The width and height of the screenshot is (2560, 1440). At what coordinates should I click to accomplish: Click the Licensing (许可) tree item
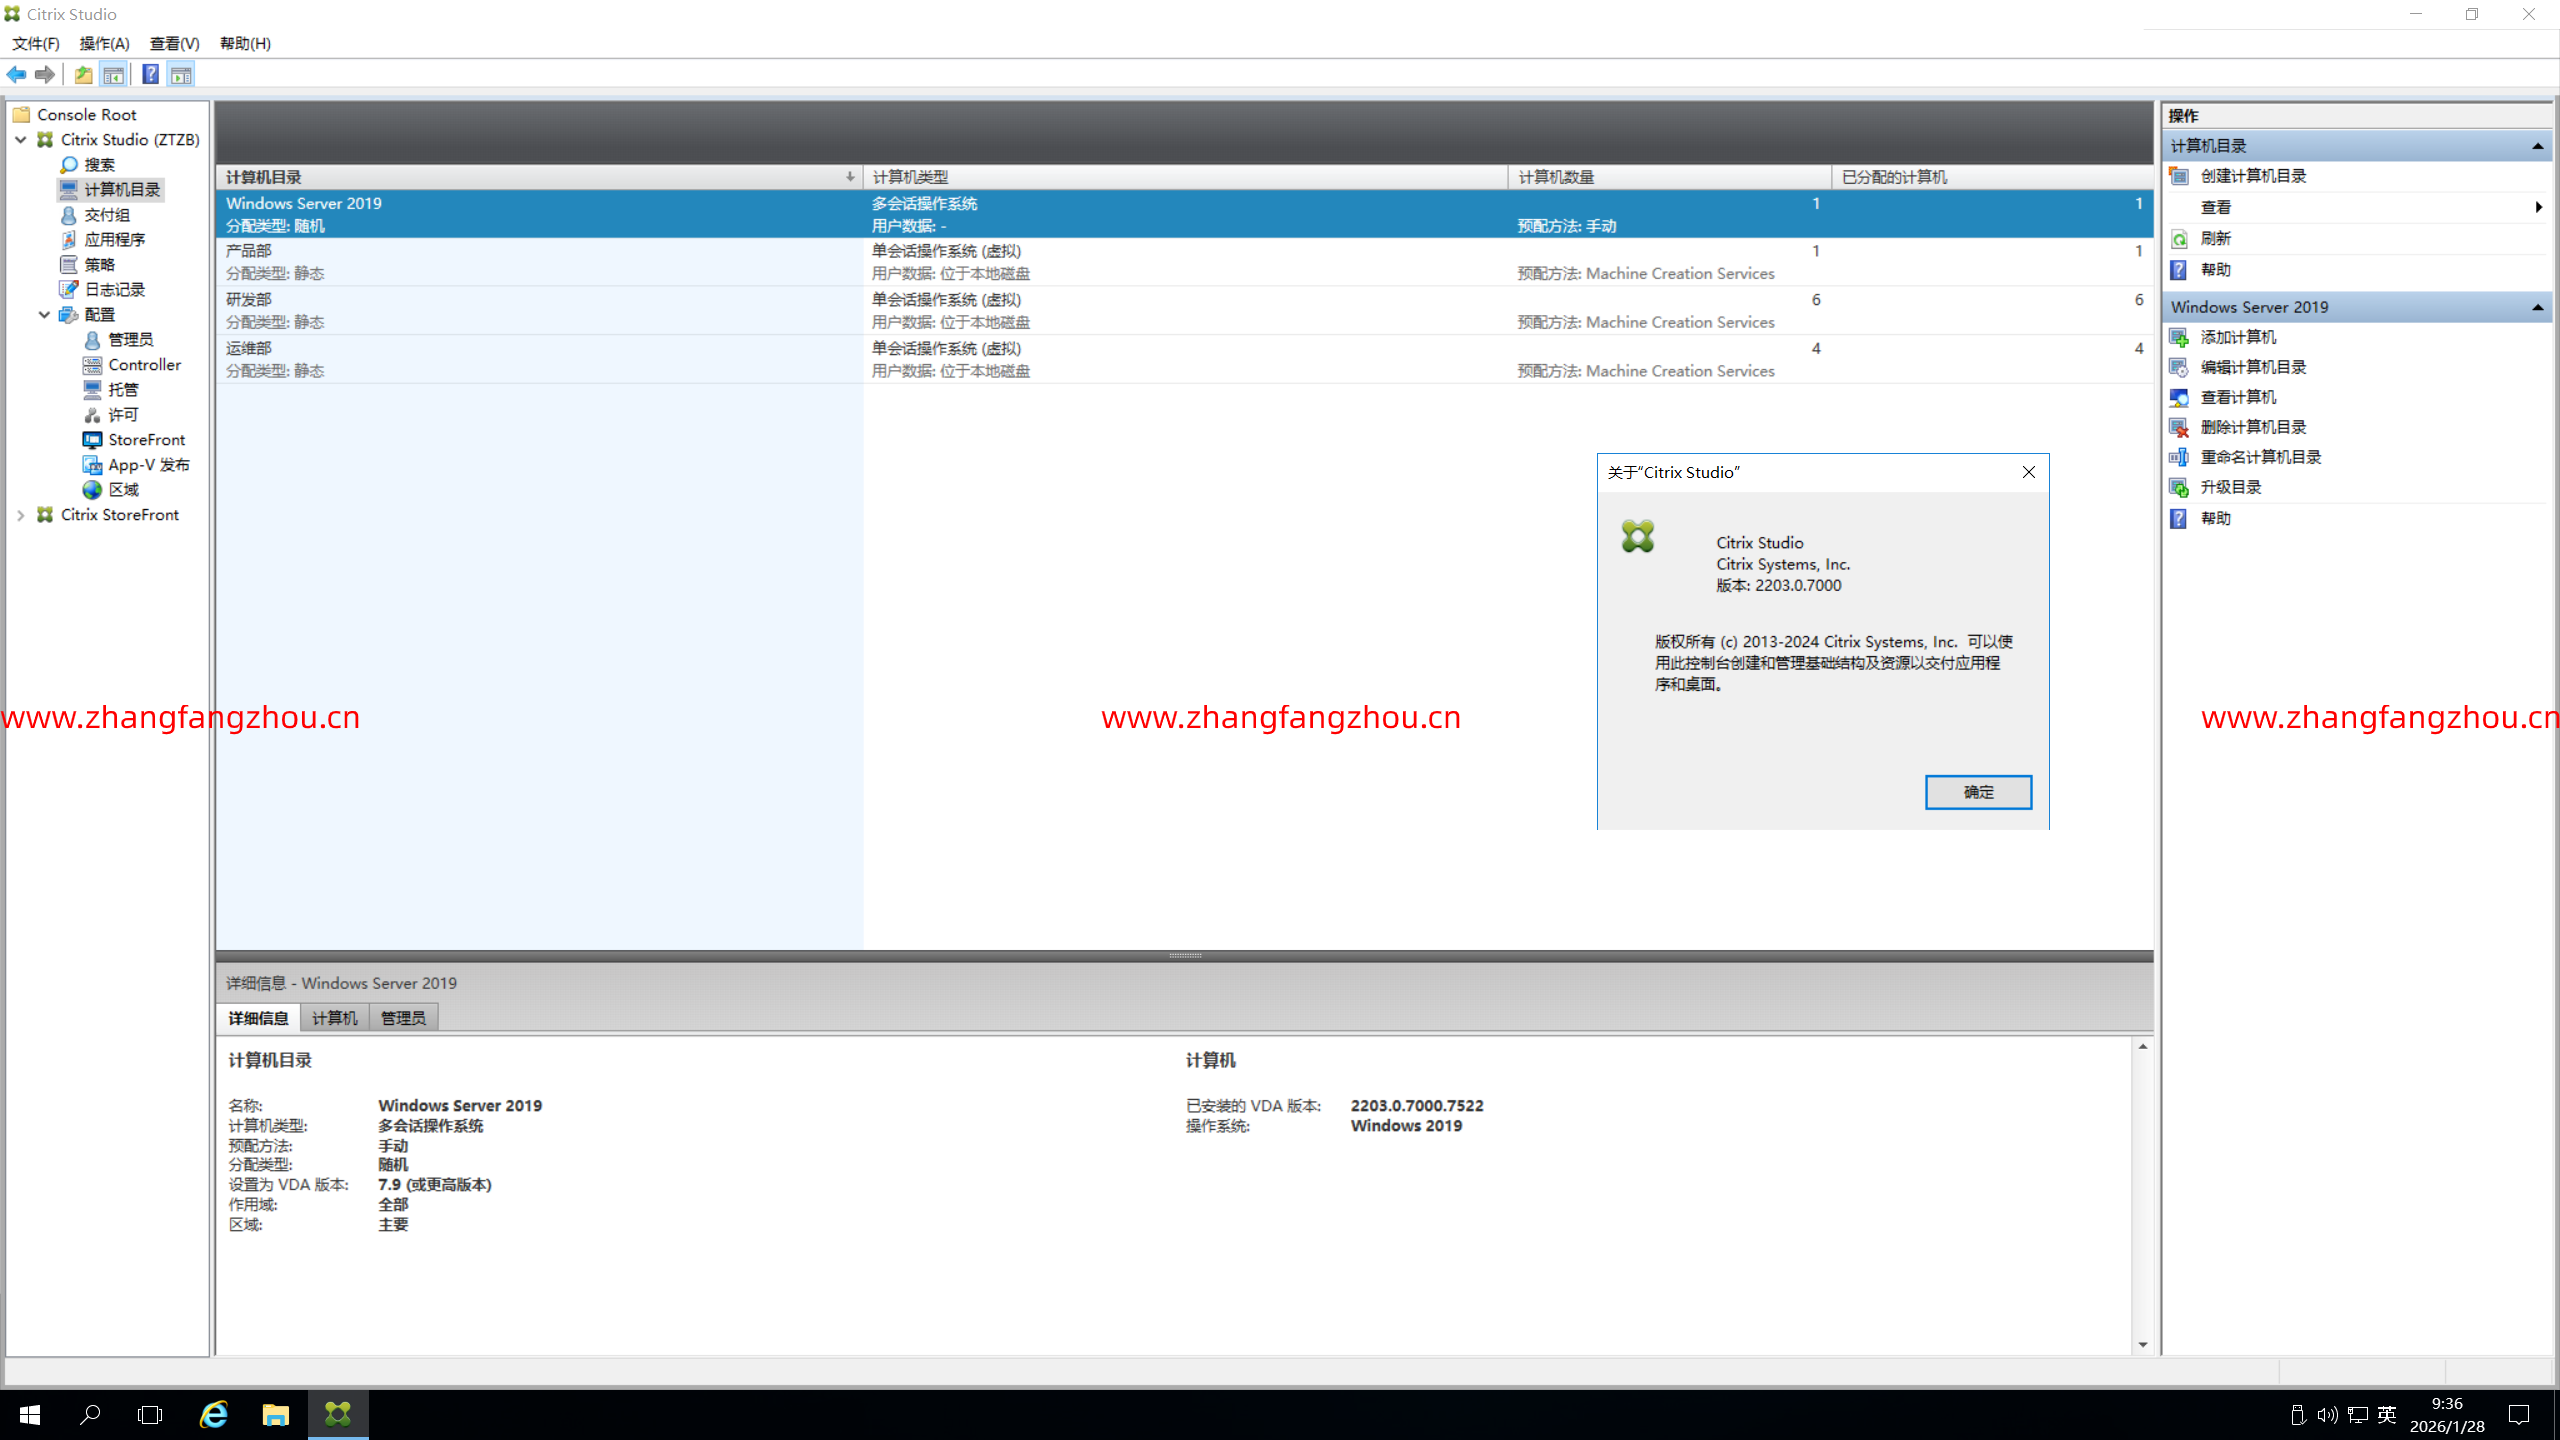[x=123, y=415]
